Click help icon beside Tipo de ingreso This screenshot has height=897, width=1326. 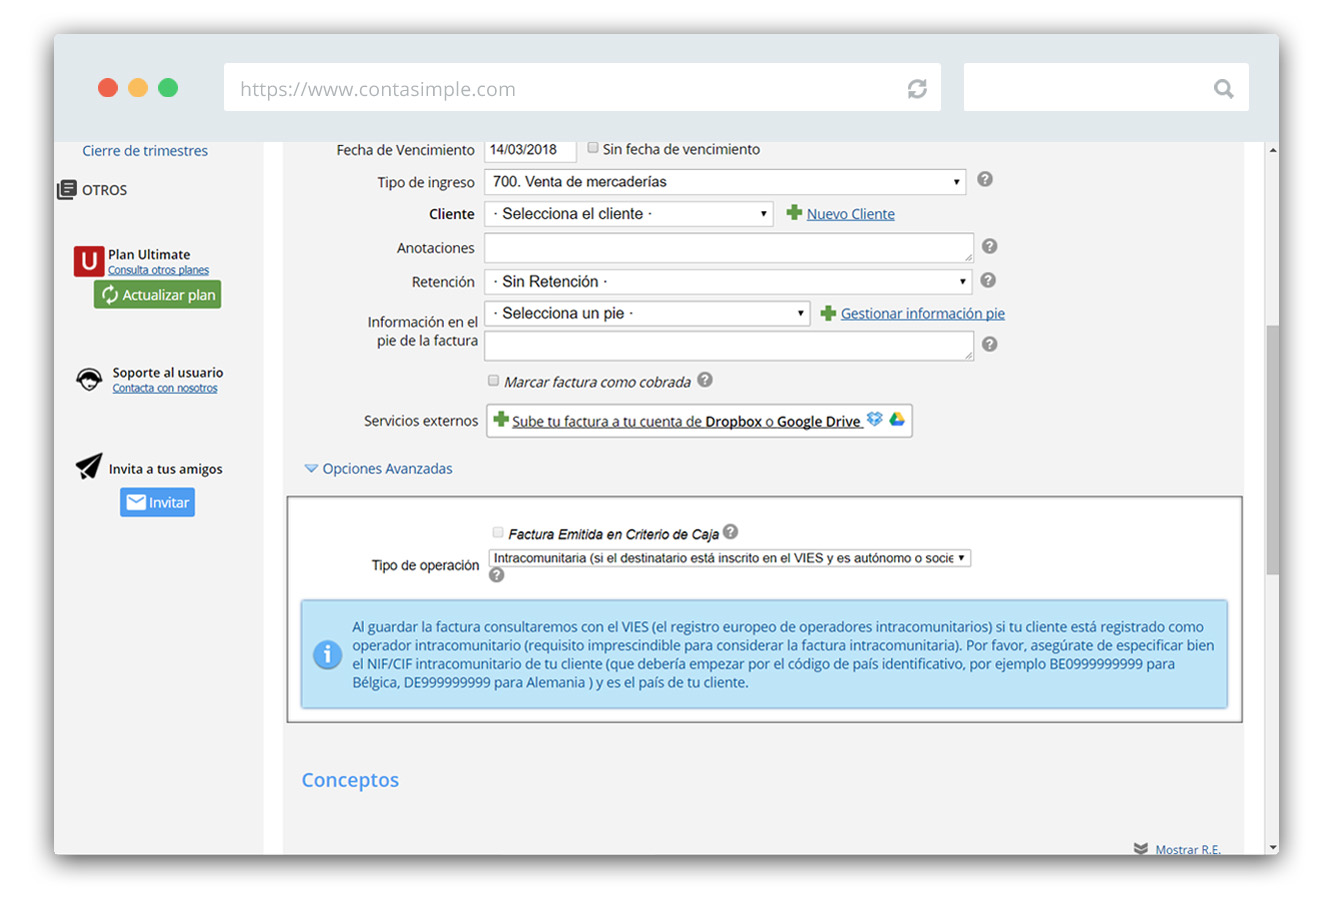985,179
